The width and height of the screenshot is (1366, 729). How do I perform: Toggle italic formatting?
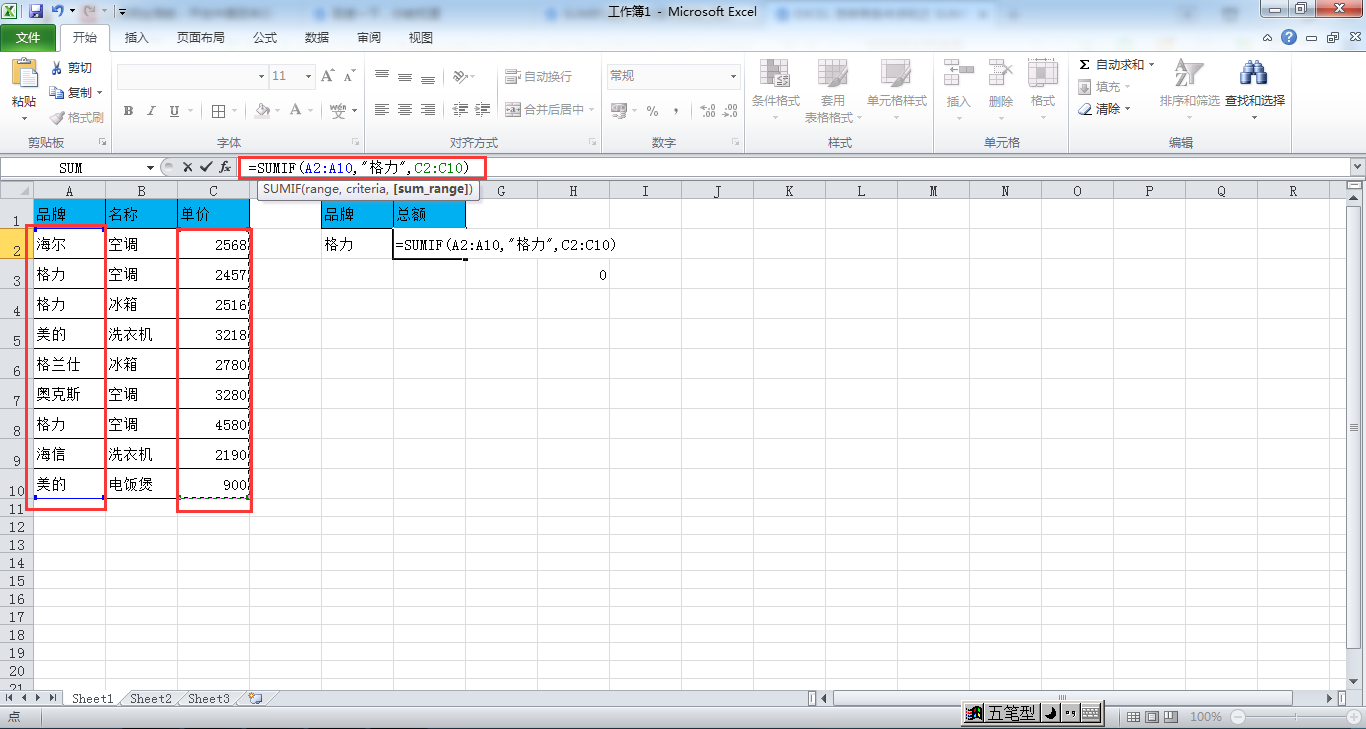click(152, 111)
